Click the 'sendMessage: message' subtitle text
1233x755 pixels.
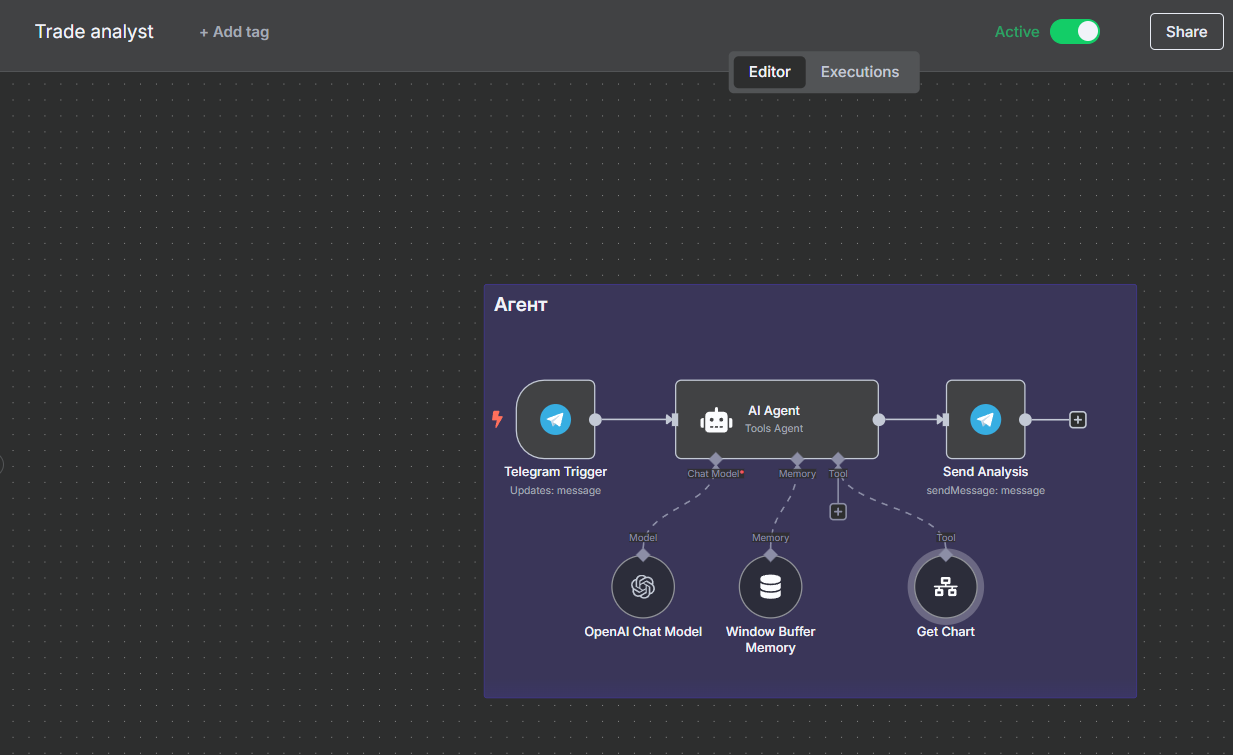click(985, 491)
